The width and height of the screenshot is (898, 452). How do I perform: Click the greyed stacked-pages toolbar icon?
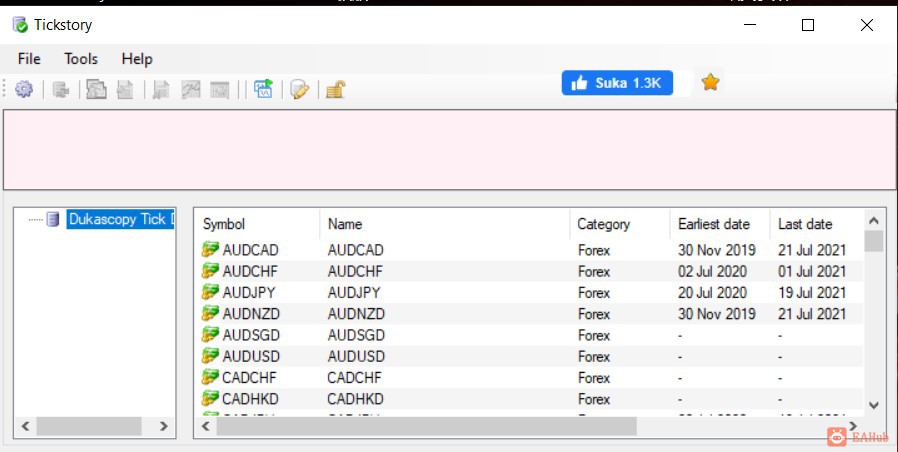click(96, 89)
